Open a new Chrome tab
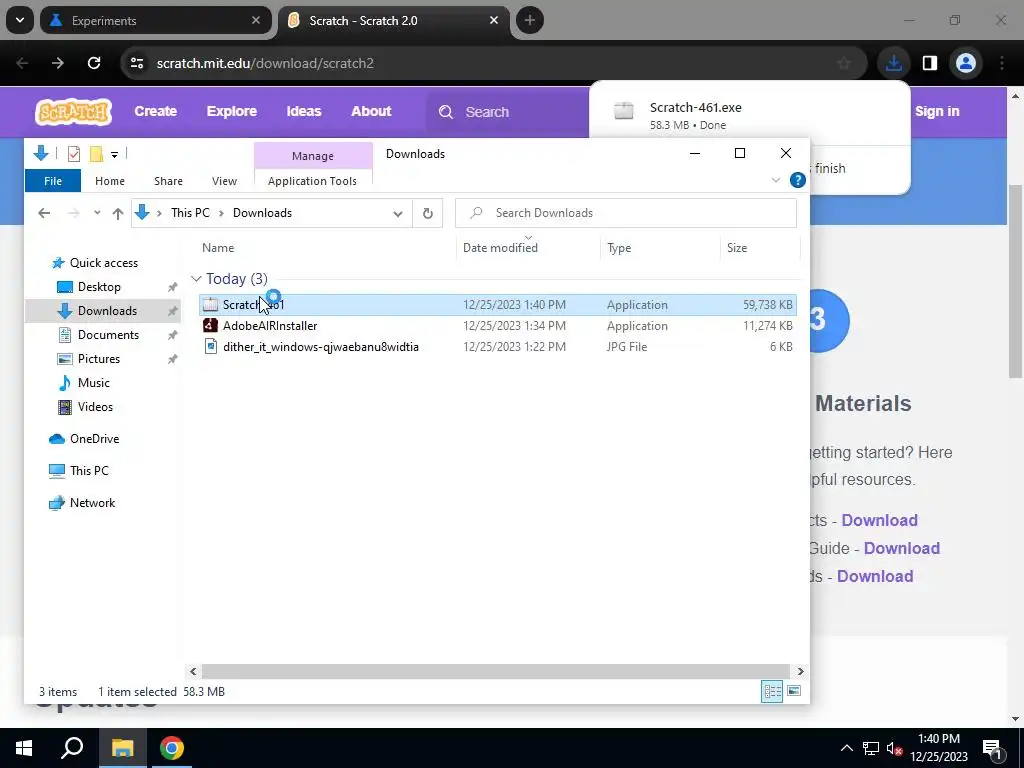The height and width of the screenshot is (768, 1024). click(530, 21)
